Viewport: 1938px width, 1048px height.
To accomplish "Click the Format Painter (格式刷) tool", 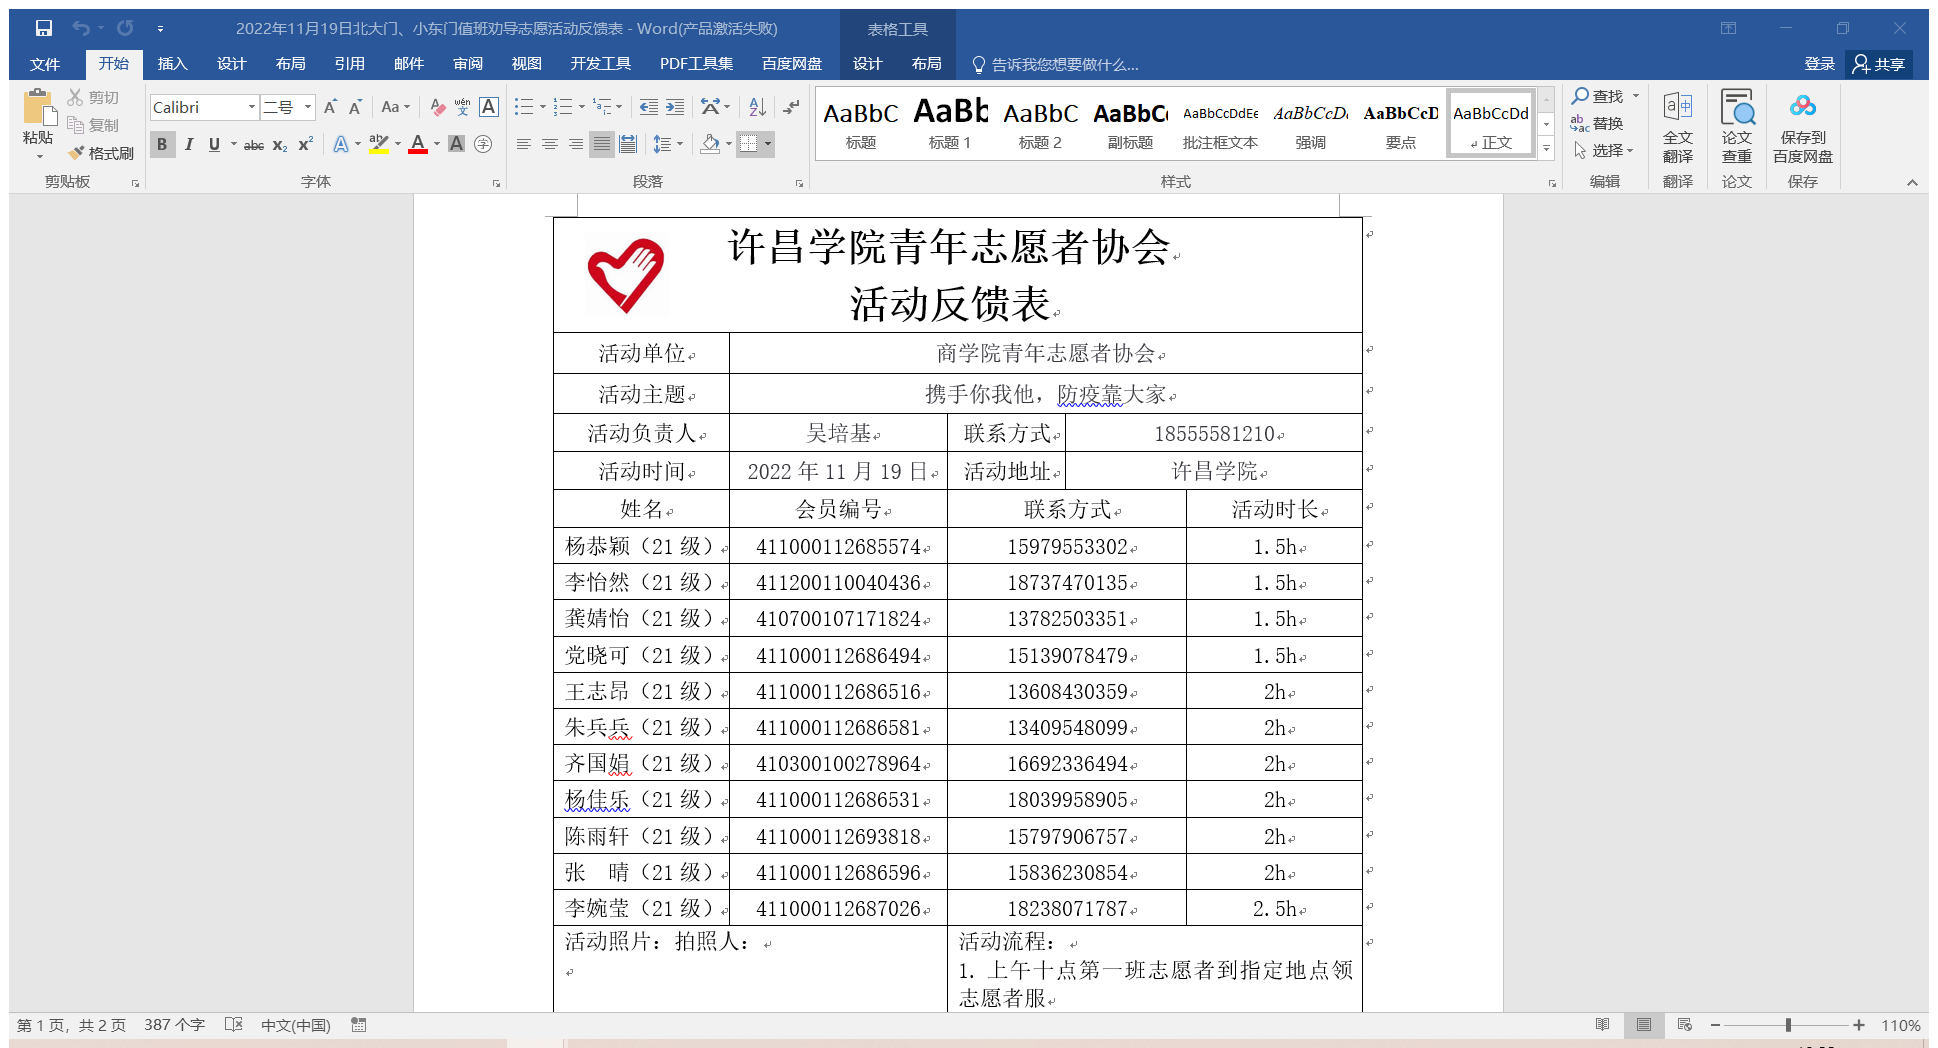I will click(x=101, y=153).
